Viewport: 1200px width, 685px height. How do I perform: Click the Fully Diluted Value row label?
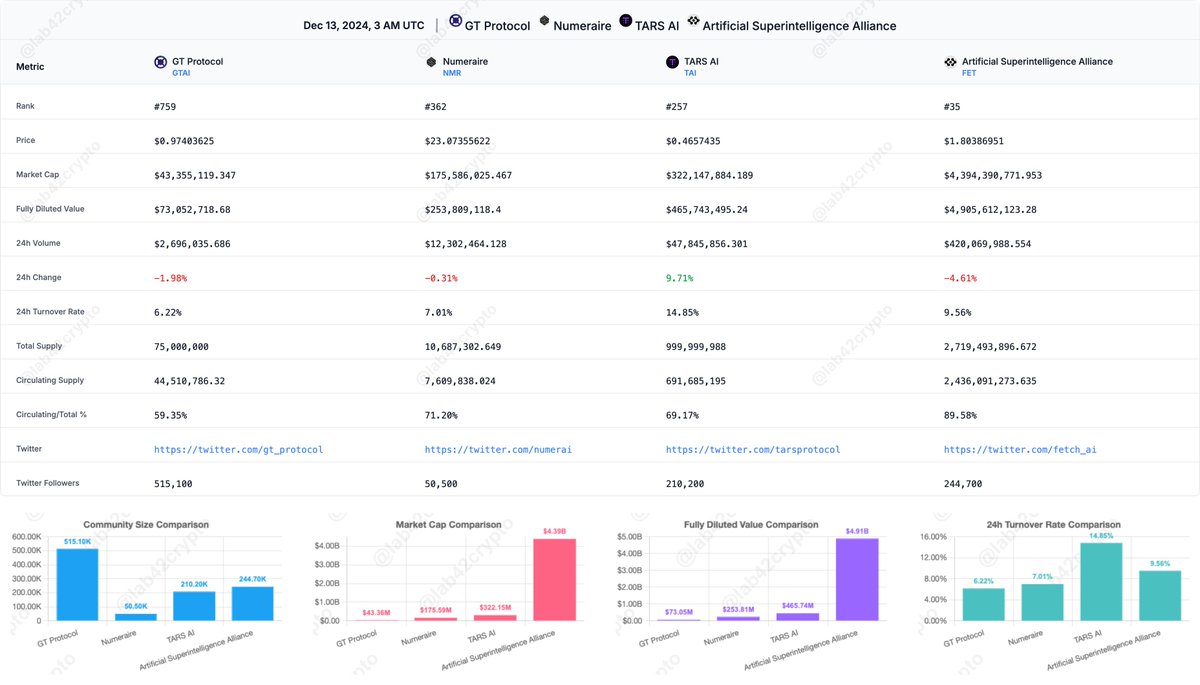pos(50,209)
